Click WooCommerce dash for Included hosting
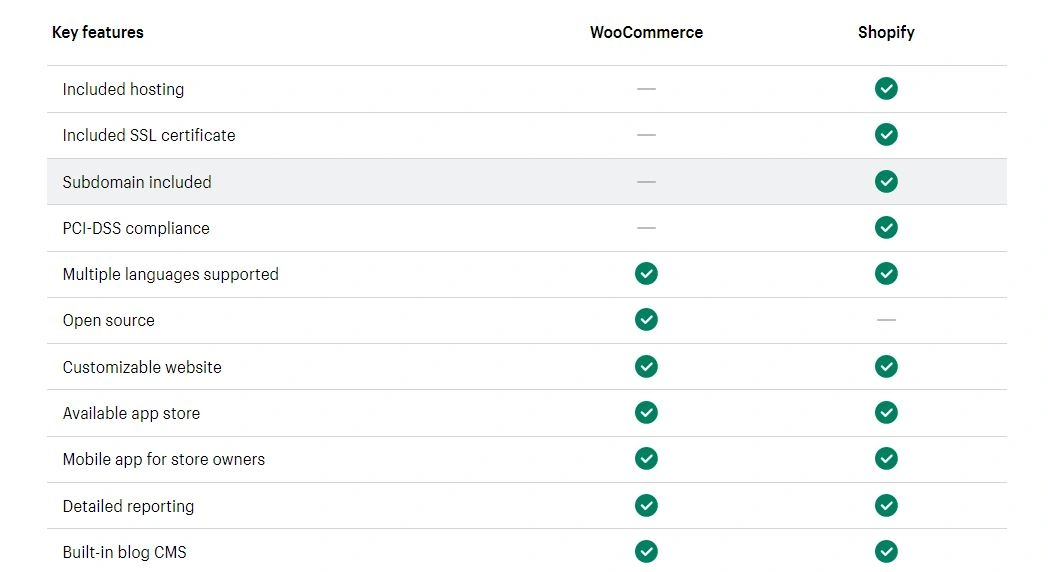This screenshot has width=1048, height=572. point(646,89)
